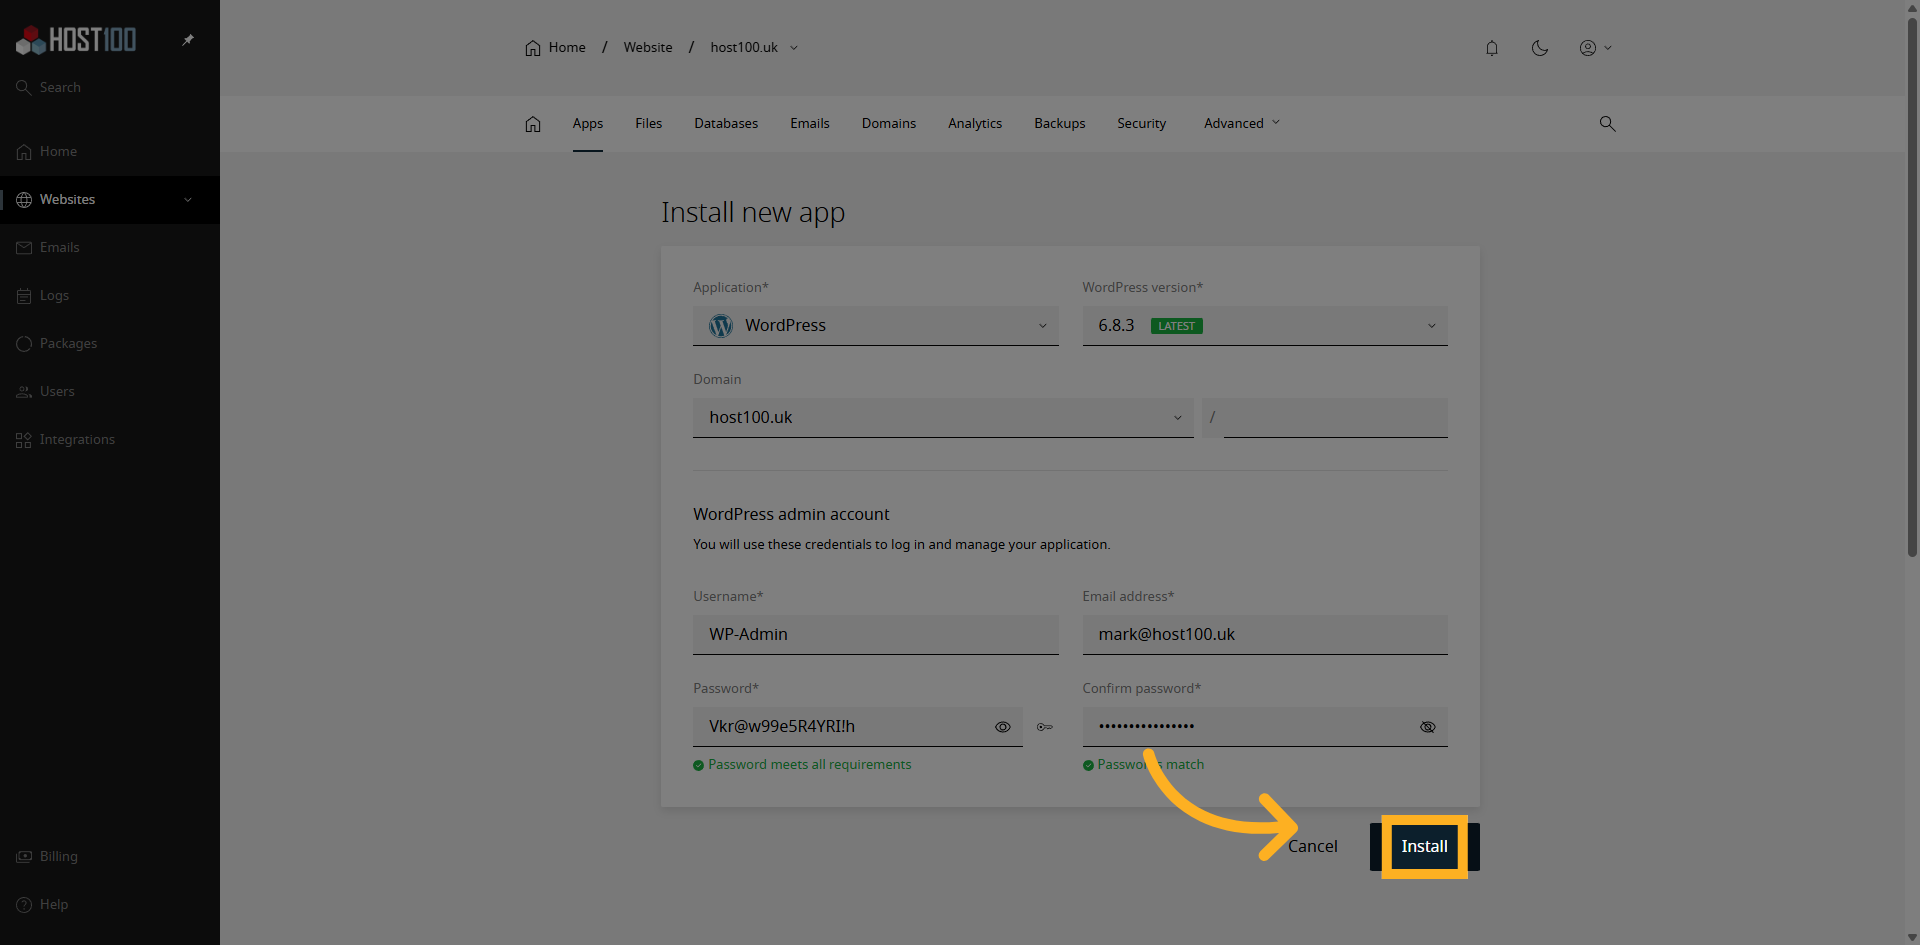1920x945 pixels.
Task: Click 'Password meets all requirements' text
Action: coord(809,765)
